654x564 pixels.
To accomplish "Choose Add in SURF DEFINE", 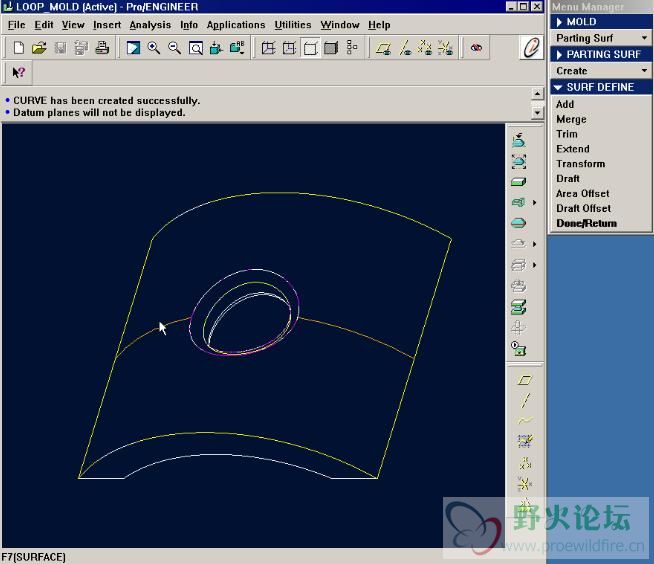I will (565, 104).
